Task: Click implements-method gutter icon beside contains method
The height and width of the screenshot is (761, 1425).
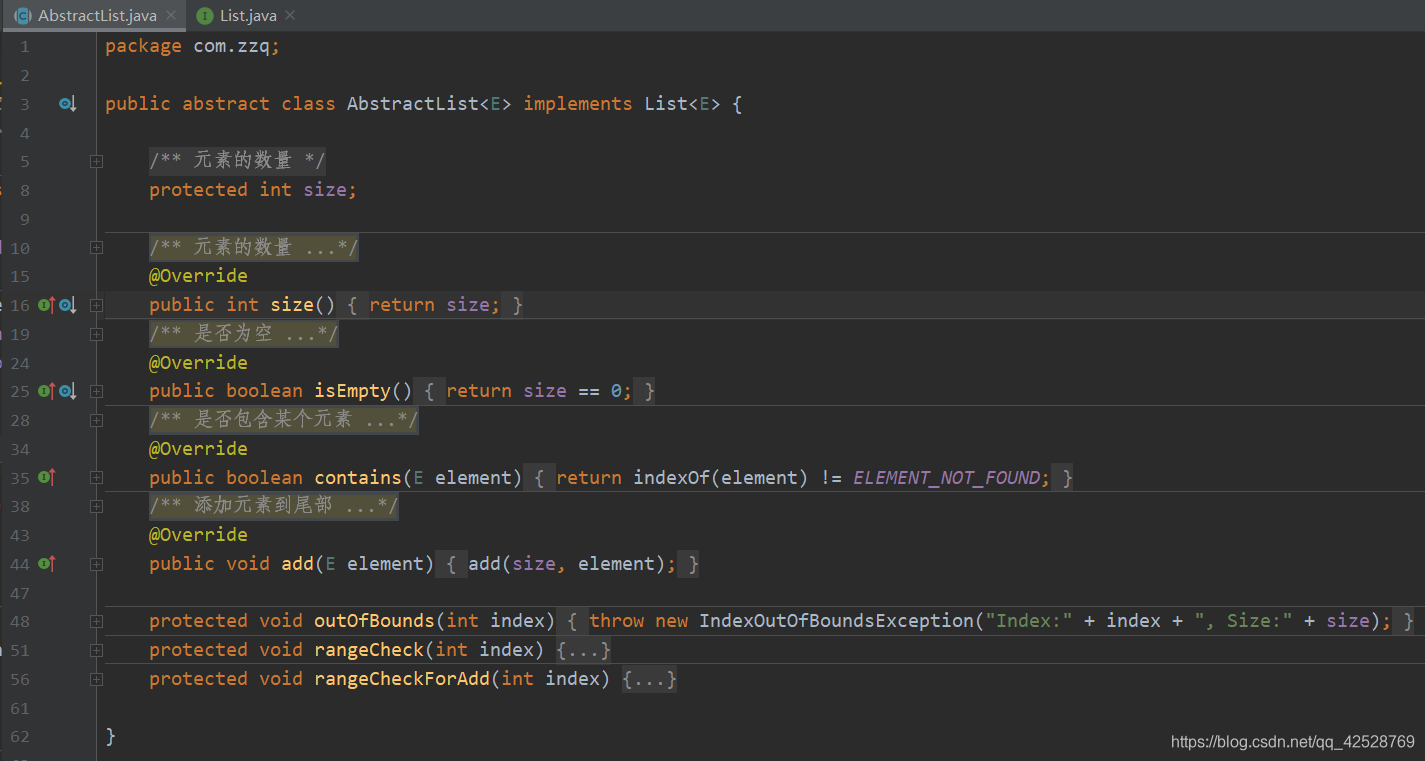Action: (46, 478)
